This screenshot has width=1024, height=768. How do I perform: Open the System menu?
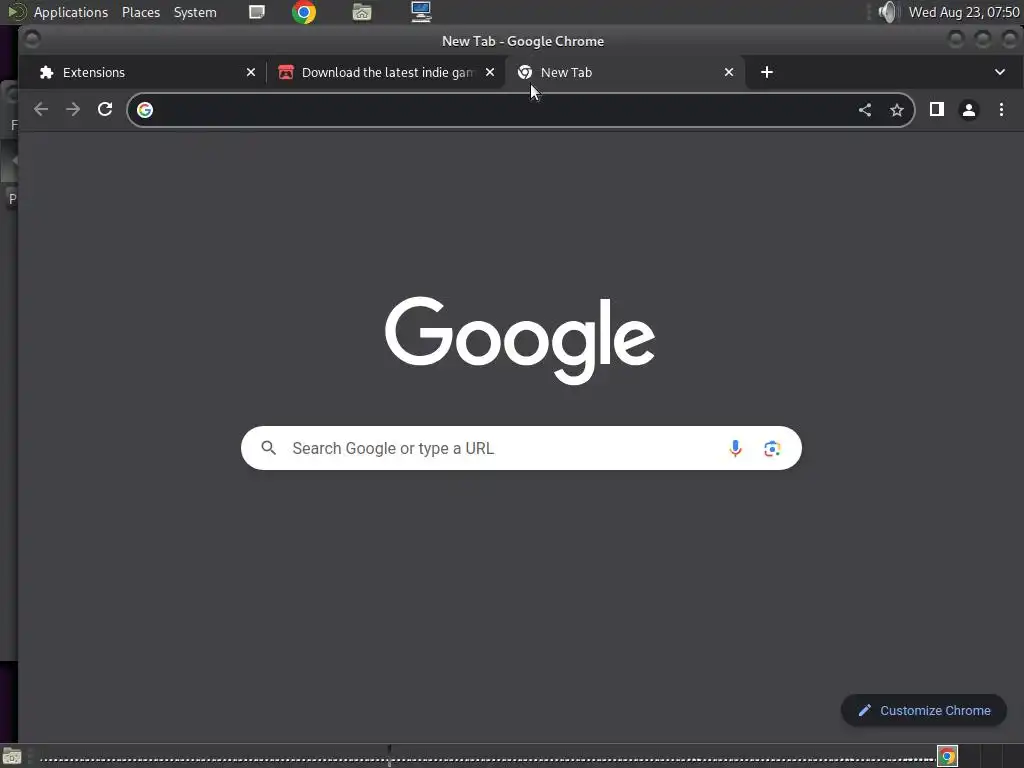[x=195, y=12]
